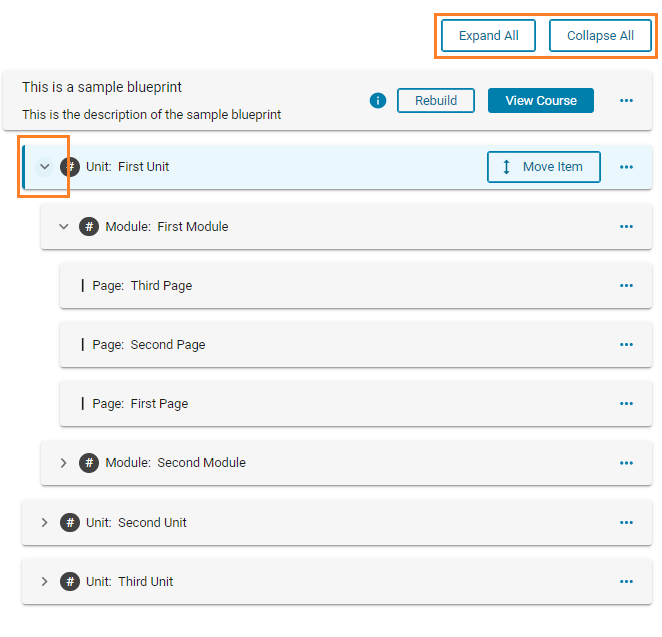
Task: Collapse the First Module chevron
Action: tap(64, 227)
